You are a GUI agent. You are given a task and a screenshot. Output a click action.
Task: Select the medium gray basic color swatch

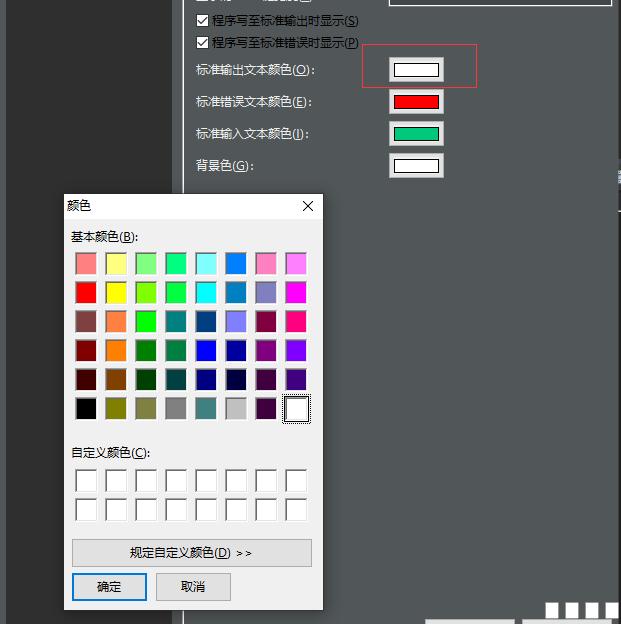[176, 409]
